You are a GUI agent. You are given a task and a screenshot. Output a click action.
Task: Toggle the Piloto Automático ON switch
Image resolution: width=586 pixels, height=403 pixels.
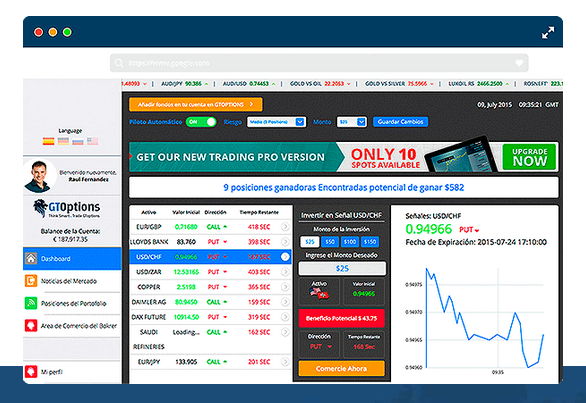[201, 122]
